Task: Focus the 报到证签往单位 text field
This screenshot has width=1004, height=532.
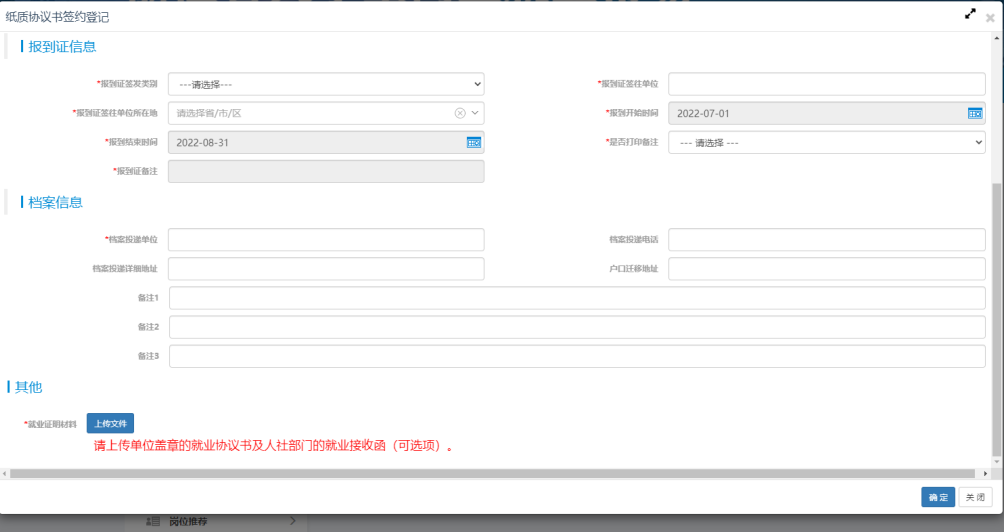Action: pos(826,84)
